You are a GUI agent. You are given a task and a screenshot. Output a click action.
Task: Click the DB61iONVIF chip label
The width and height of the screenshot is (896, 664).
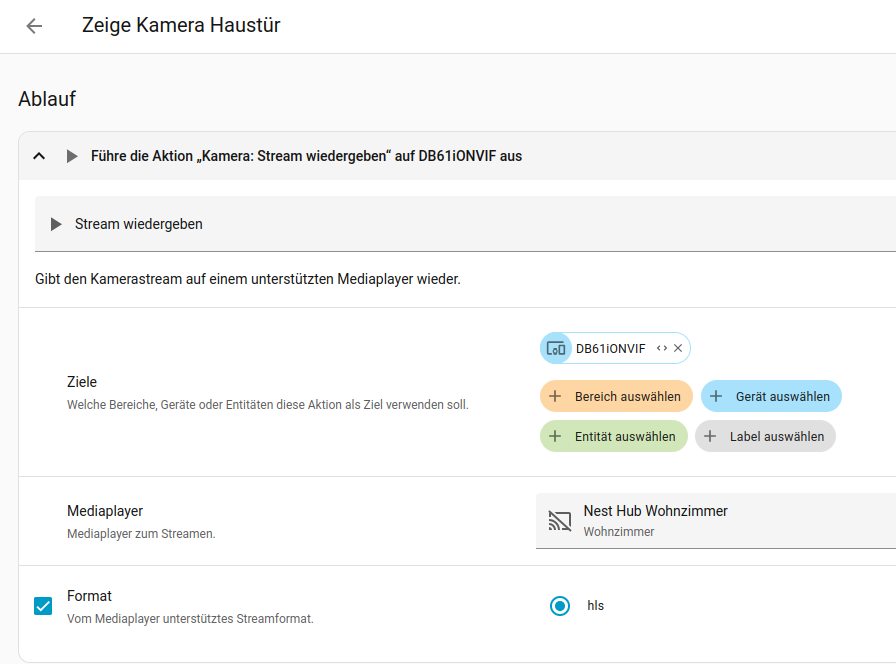pos(610,348)
